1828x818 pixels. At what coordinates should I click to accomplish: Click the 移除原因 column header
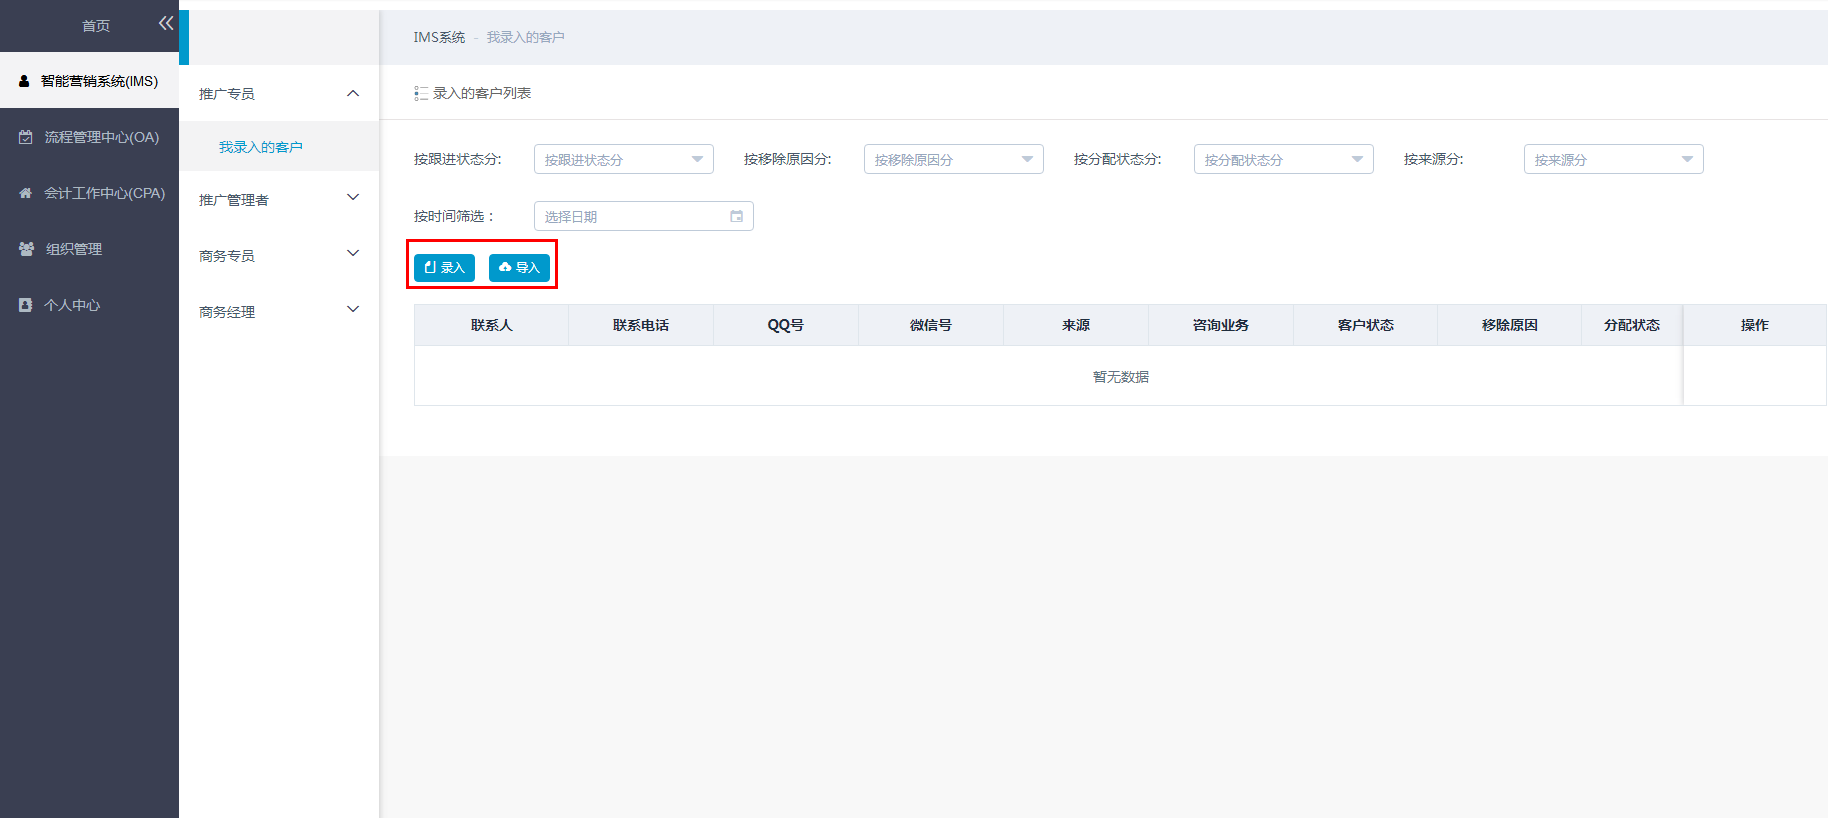point(1510,325)
